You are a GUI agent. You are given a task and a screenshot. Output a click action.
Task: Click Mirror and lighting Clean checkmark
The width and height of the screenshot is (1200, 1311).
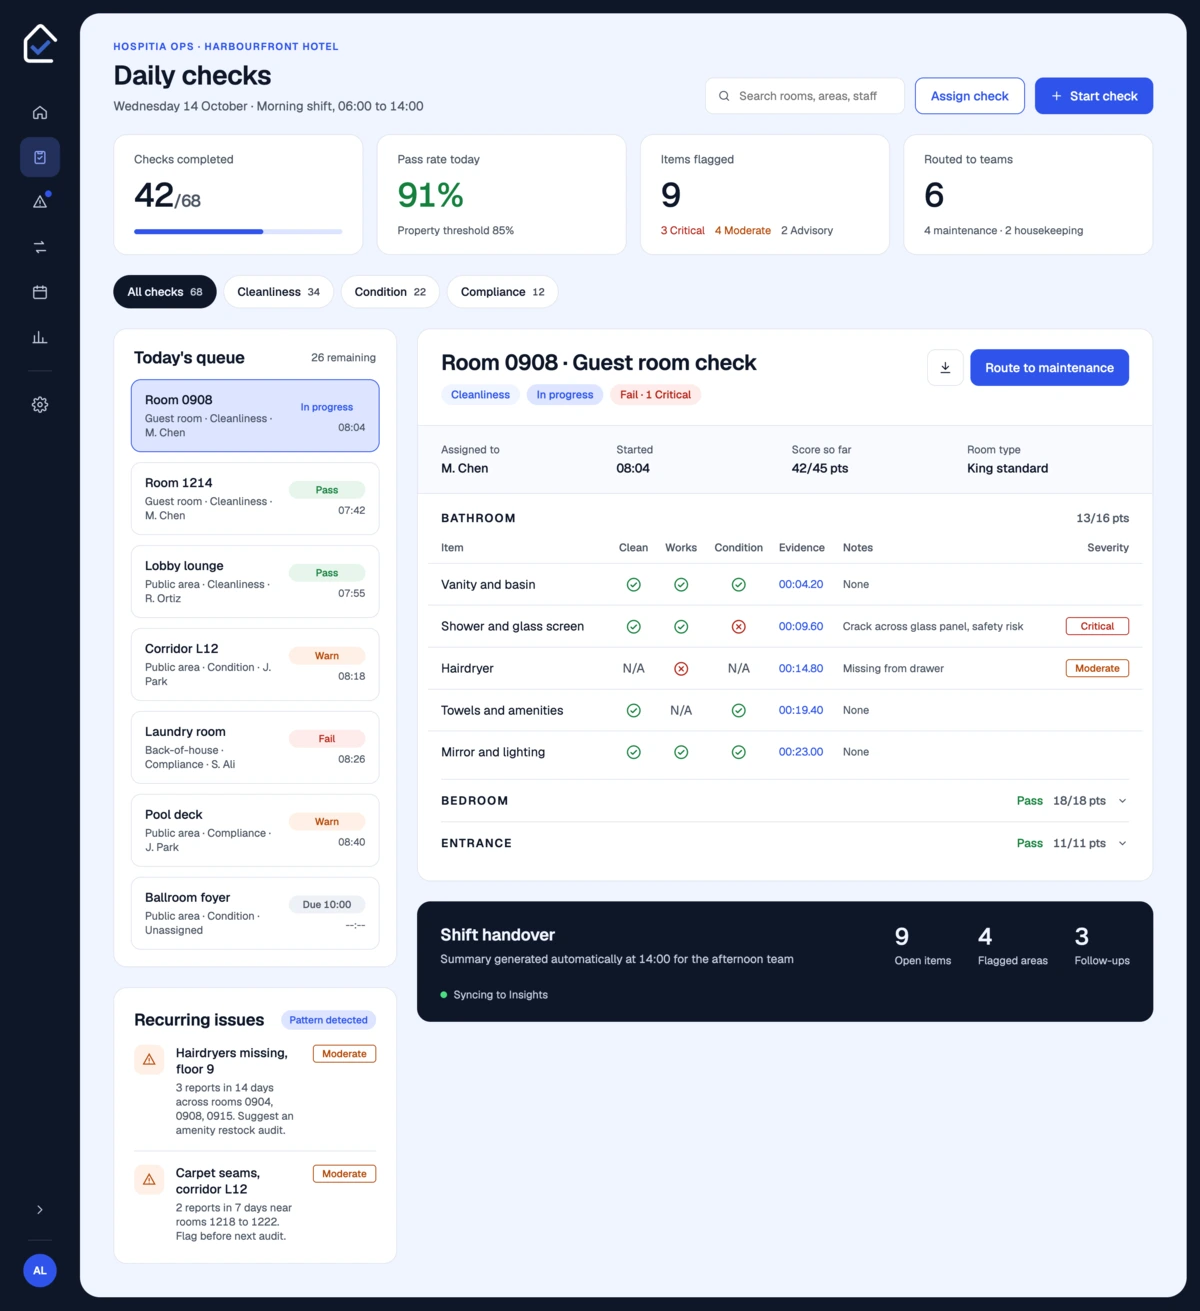tap(633, 752)
